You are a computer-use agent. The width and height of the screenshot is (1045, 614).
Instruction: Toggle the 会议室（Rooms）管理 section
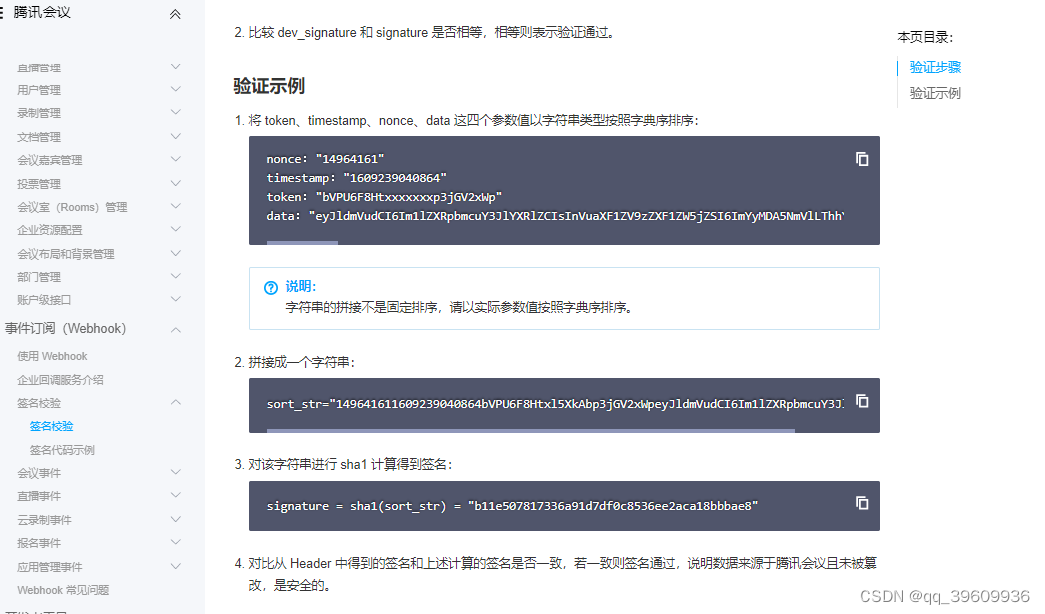pyautogui.click(x=175, y=206)
